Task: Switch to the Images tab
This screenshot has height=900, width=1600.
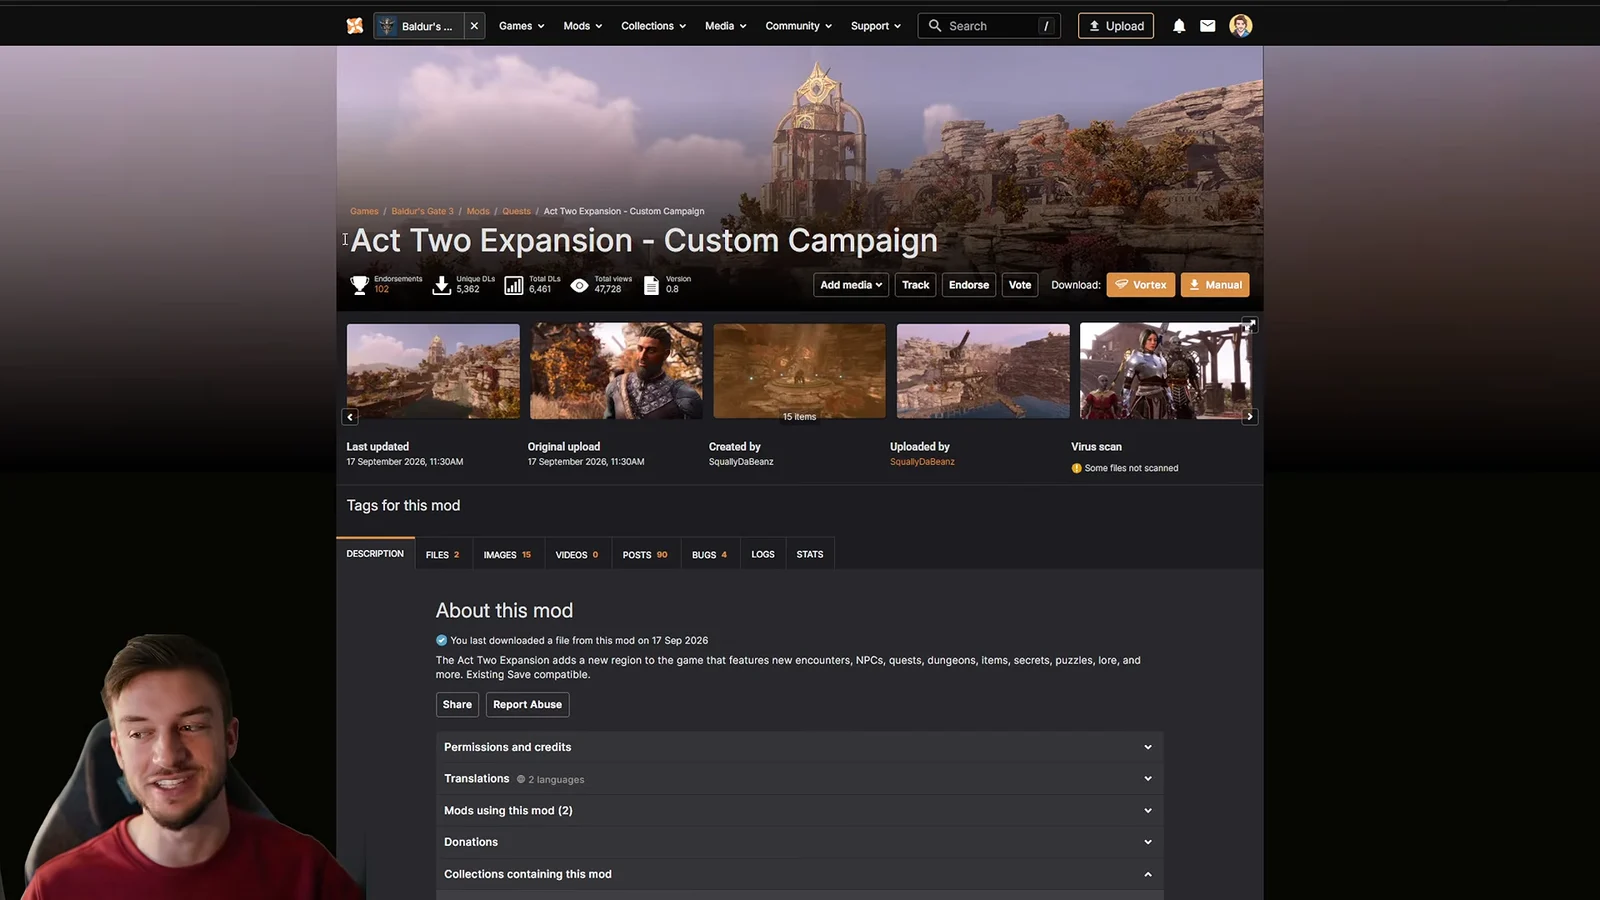Action: pos(507,554)
